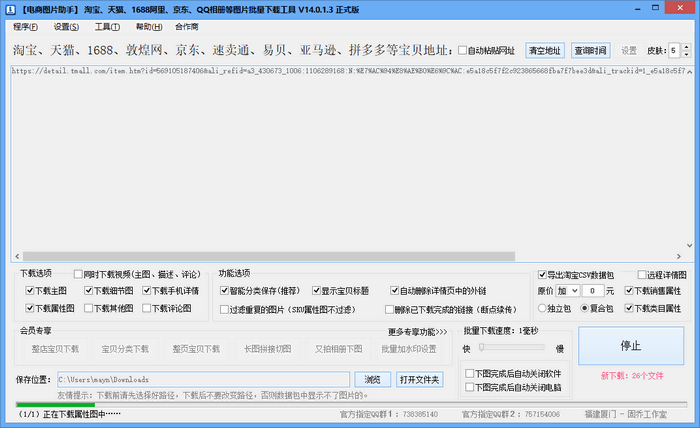Screen dimensions: 700x428
Task: Click the 原价 amount input field
Action: pyautogui.click(x=593, y=291)
